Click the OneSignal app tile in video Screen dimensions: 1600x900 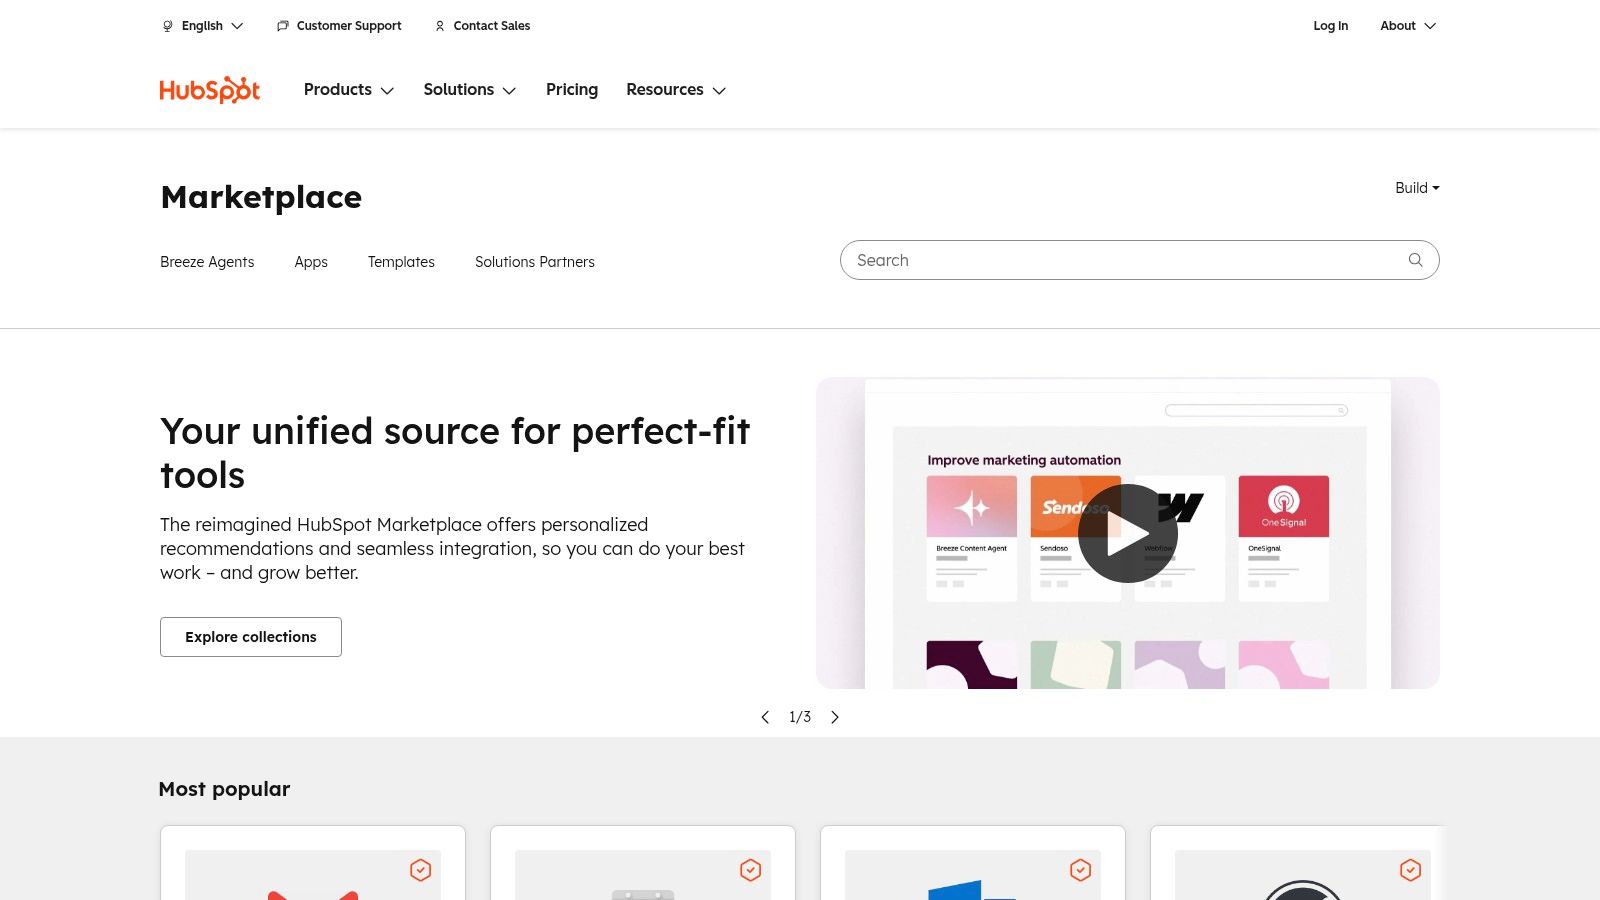point(1284,538)
